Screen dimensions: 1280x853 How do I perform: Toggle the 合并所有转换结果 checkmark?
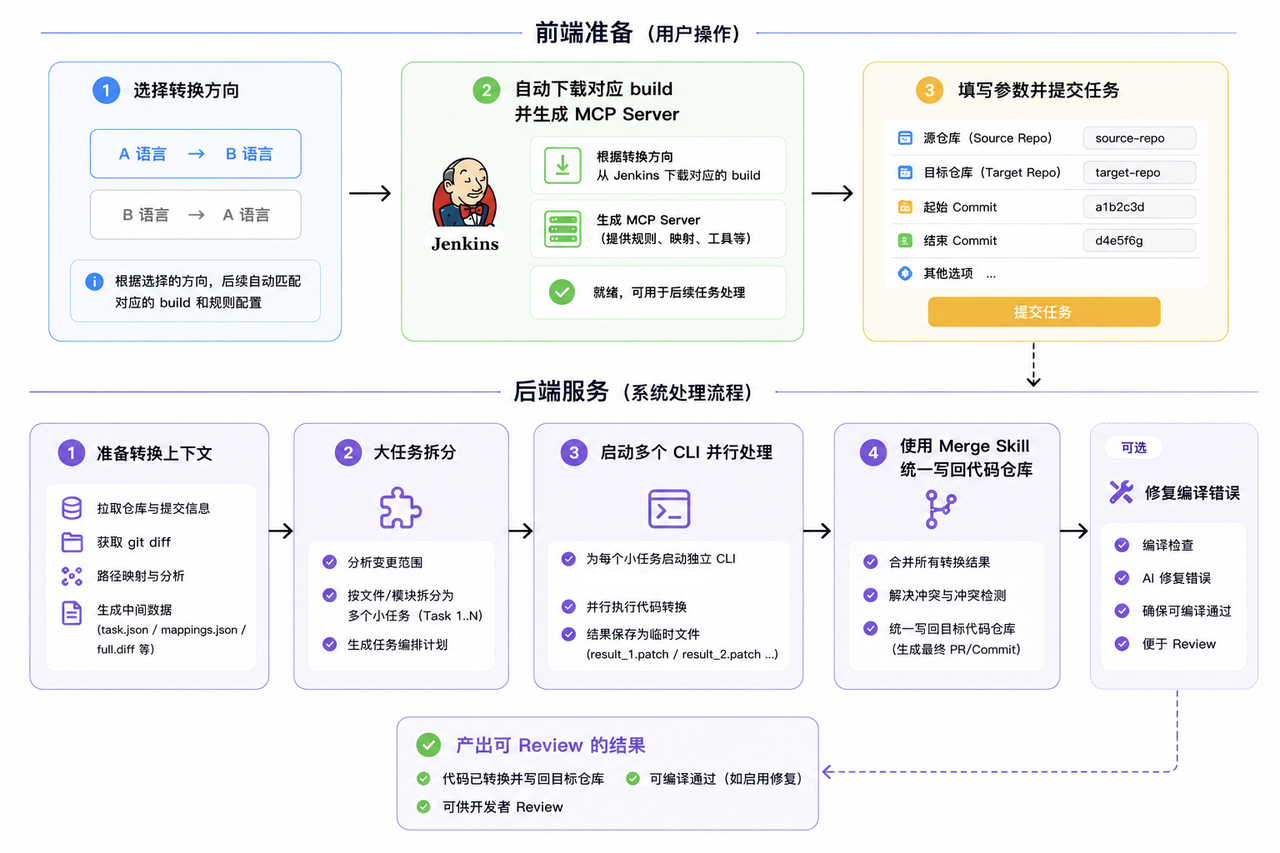pyautogui.click(x=869, y=562)
